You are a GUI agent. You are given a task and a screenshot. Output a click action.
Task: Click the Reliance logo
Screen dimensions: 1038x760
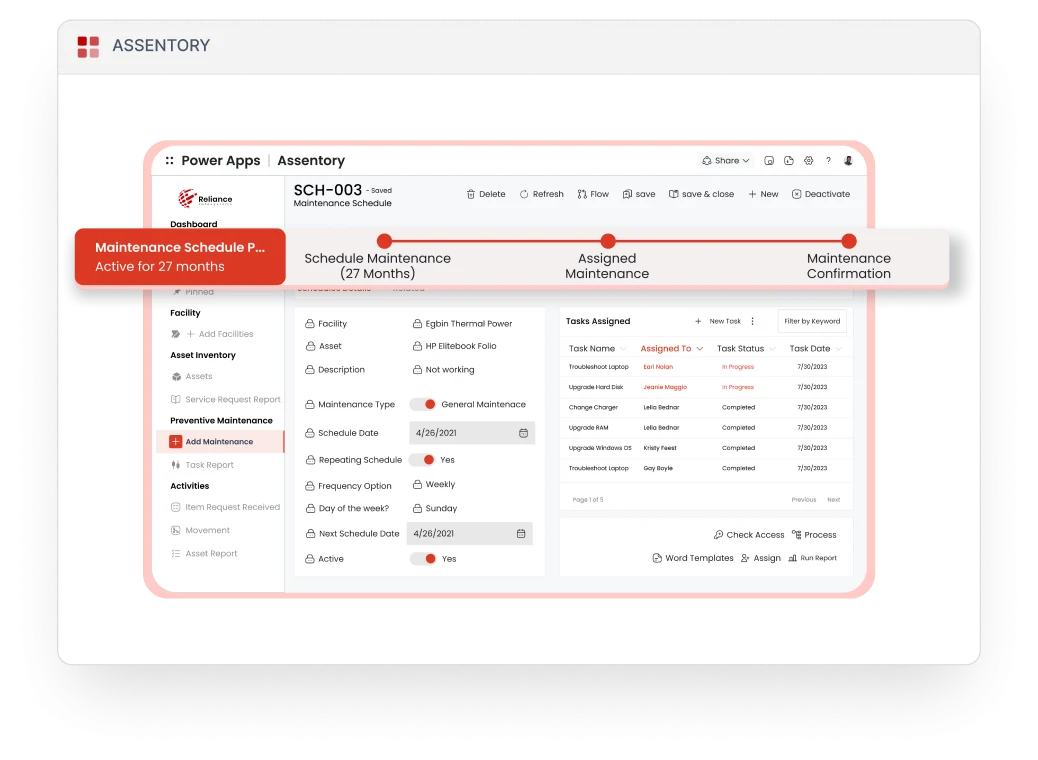pyautogui.click(x=205, y=198)
